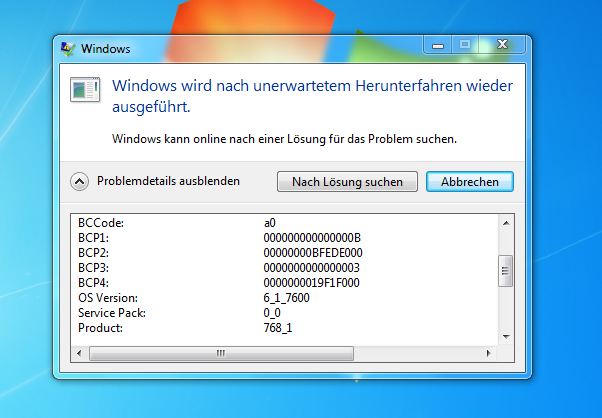The height and width of the screenshot is (418, 602).
Task: Click the 'Service Pack:' label
Action: (112, 313)
